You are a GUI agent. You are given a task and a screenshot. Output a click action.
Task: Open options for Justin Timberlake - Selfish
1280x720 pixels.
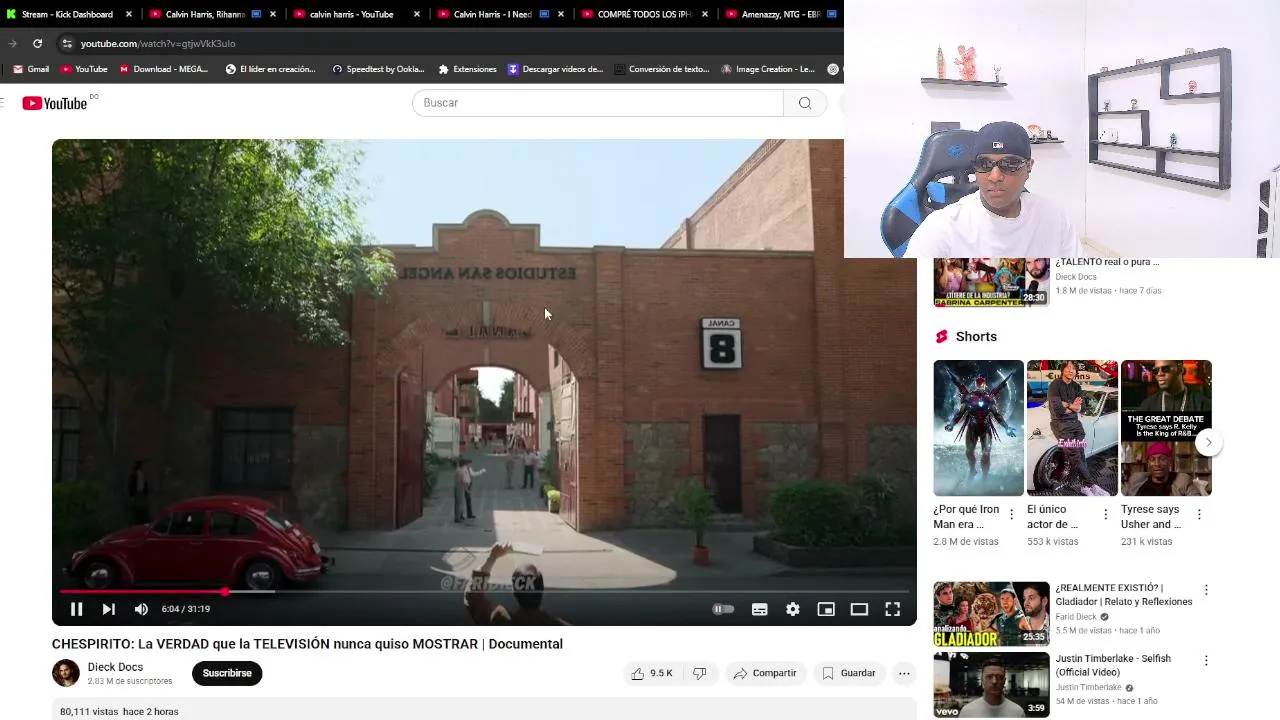tap(1206, 661)
